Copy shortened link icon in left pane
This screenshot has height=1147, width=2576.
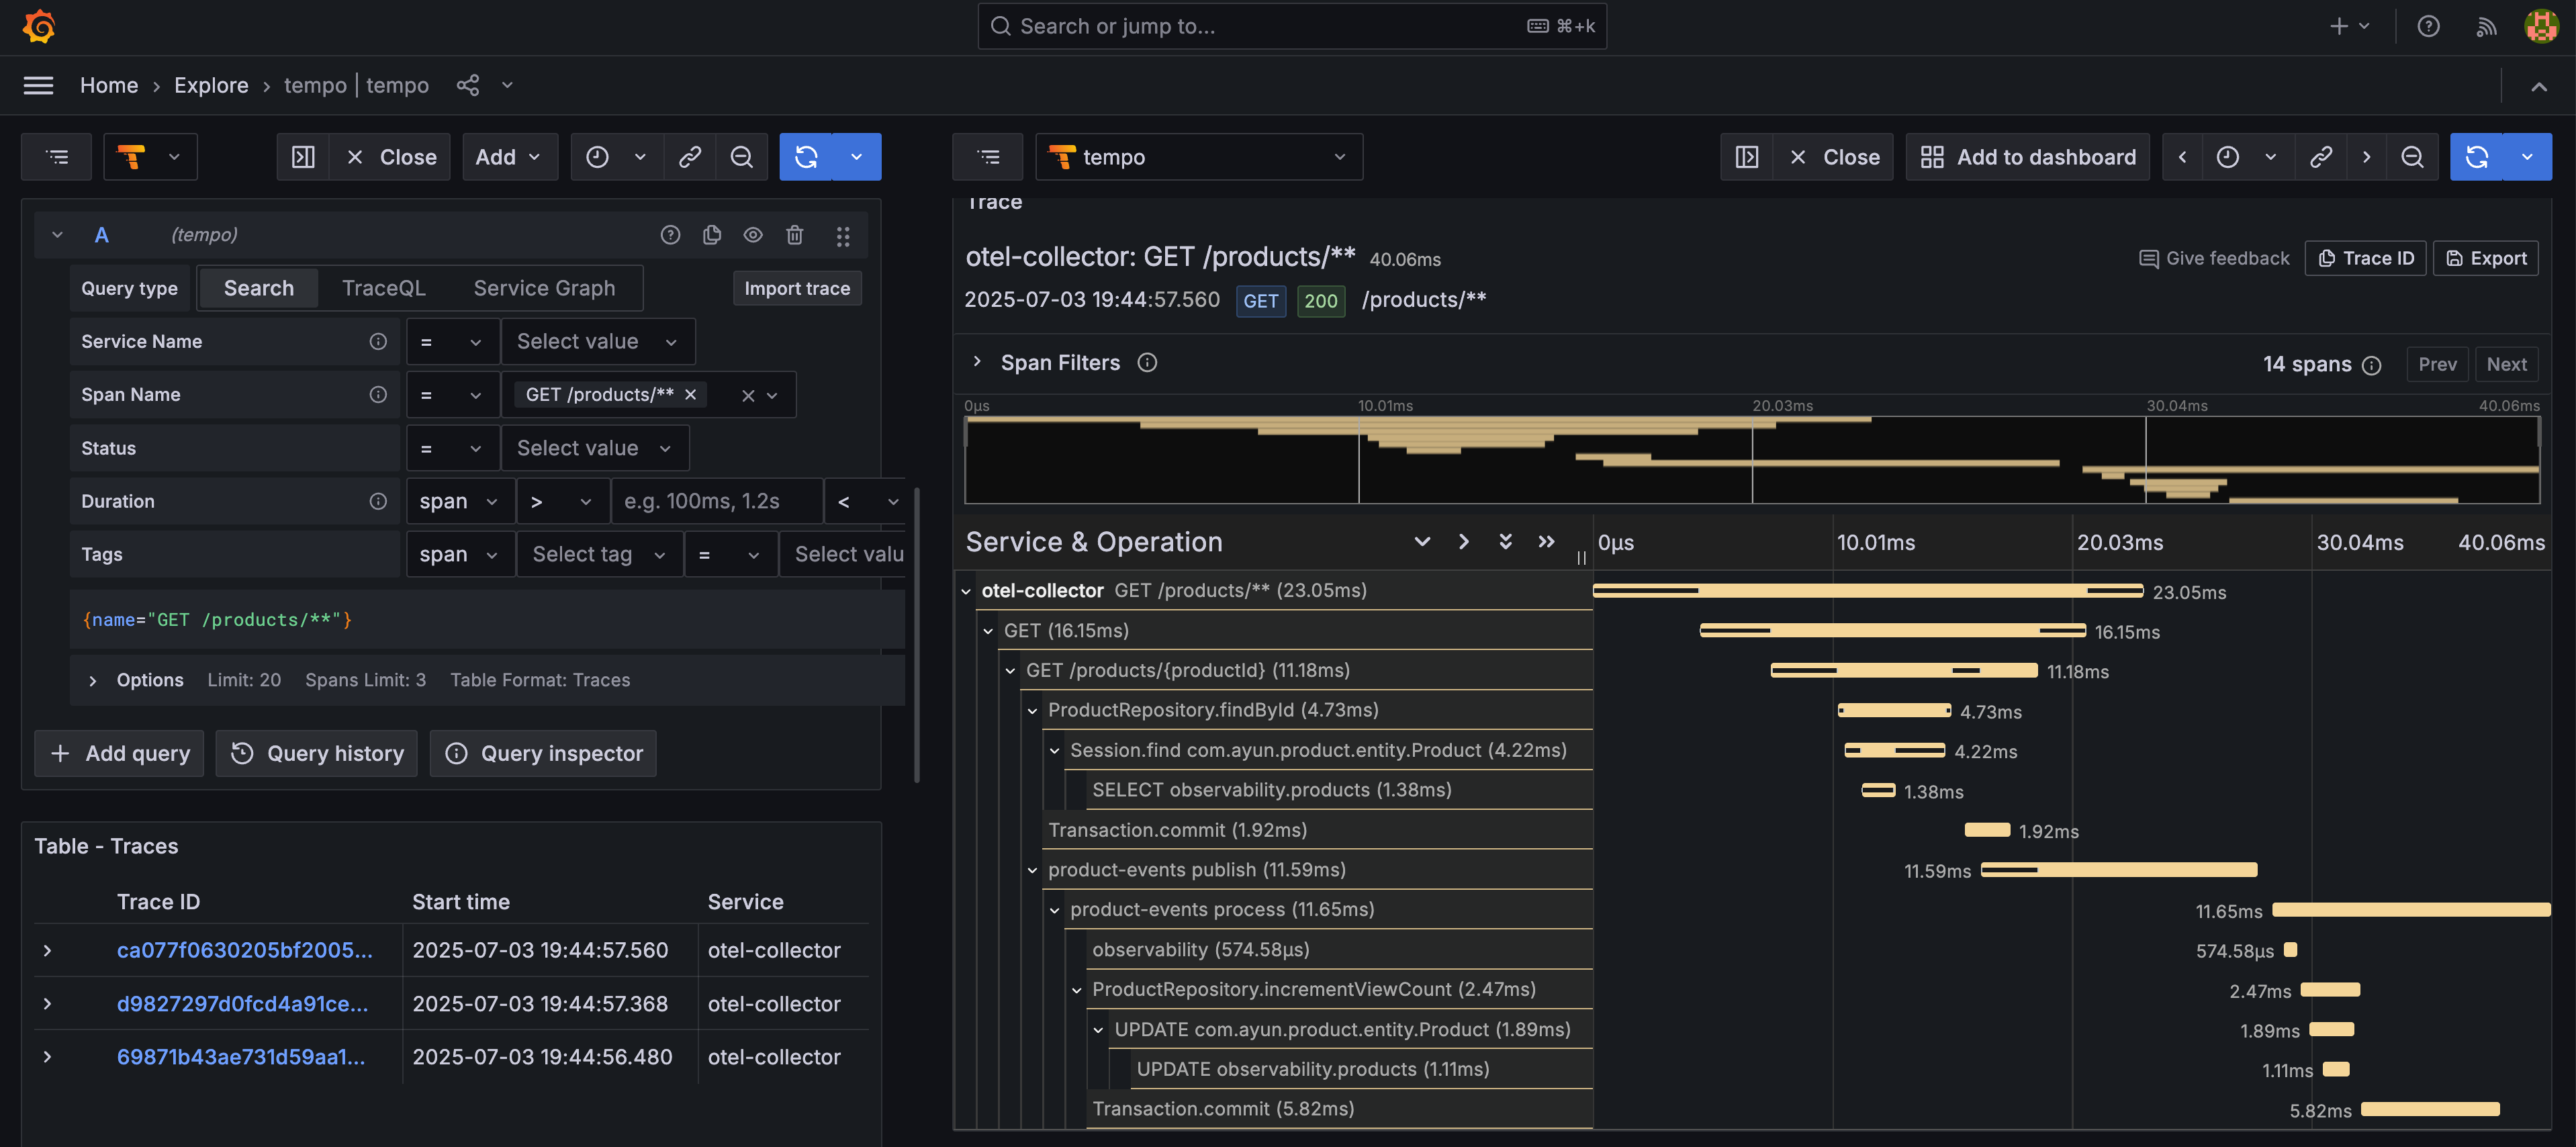tap(690, 157)
